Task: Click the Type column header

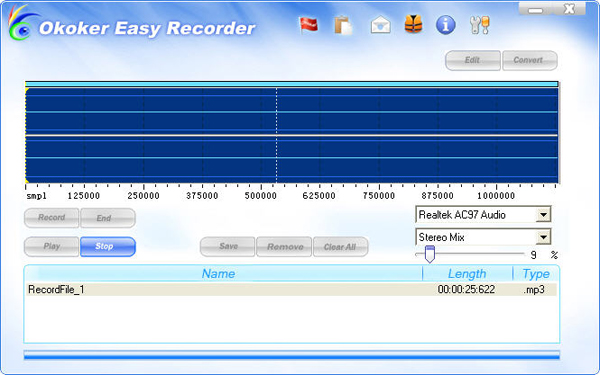Action: (535, 274)
